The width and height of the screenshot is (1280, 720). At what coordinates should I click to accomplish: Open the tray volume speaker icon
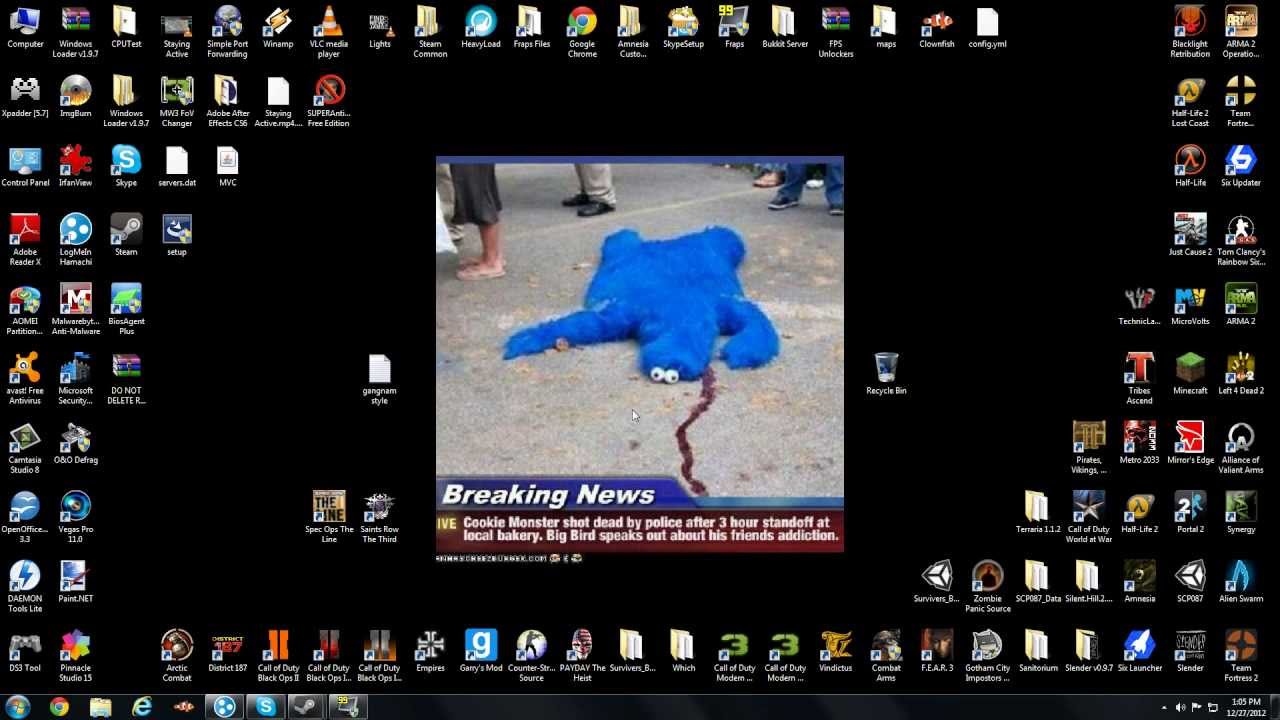coord(1181,707)
